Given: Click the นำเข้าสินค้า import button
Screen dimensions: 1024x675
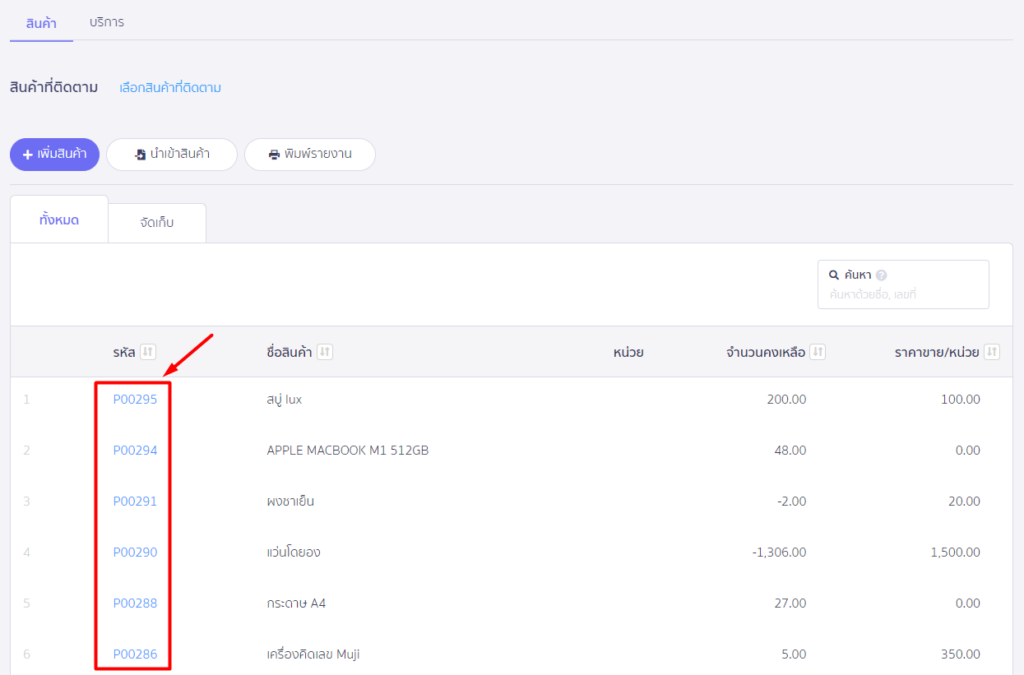Looking at the screenshot, I should (x=172, y=155).
